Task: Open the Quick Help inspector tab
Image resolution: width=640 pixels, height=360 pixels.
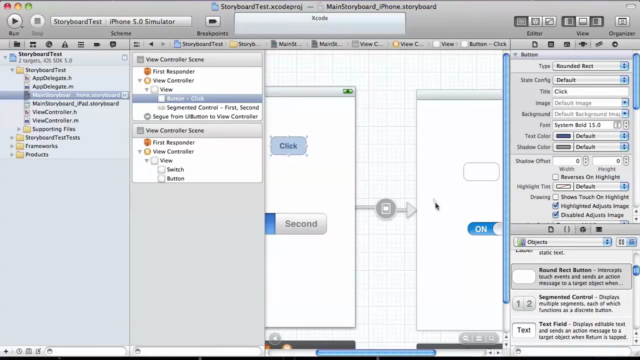Action: (551, 44)
